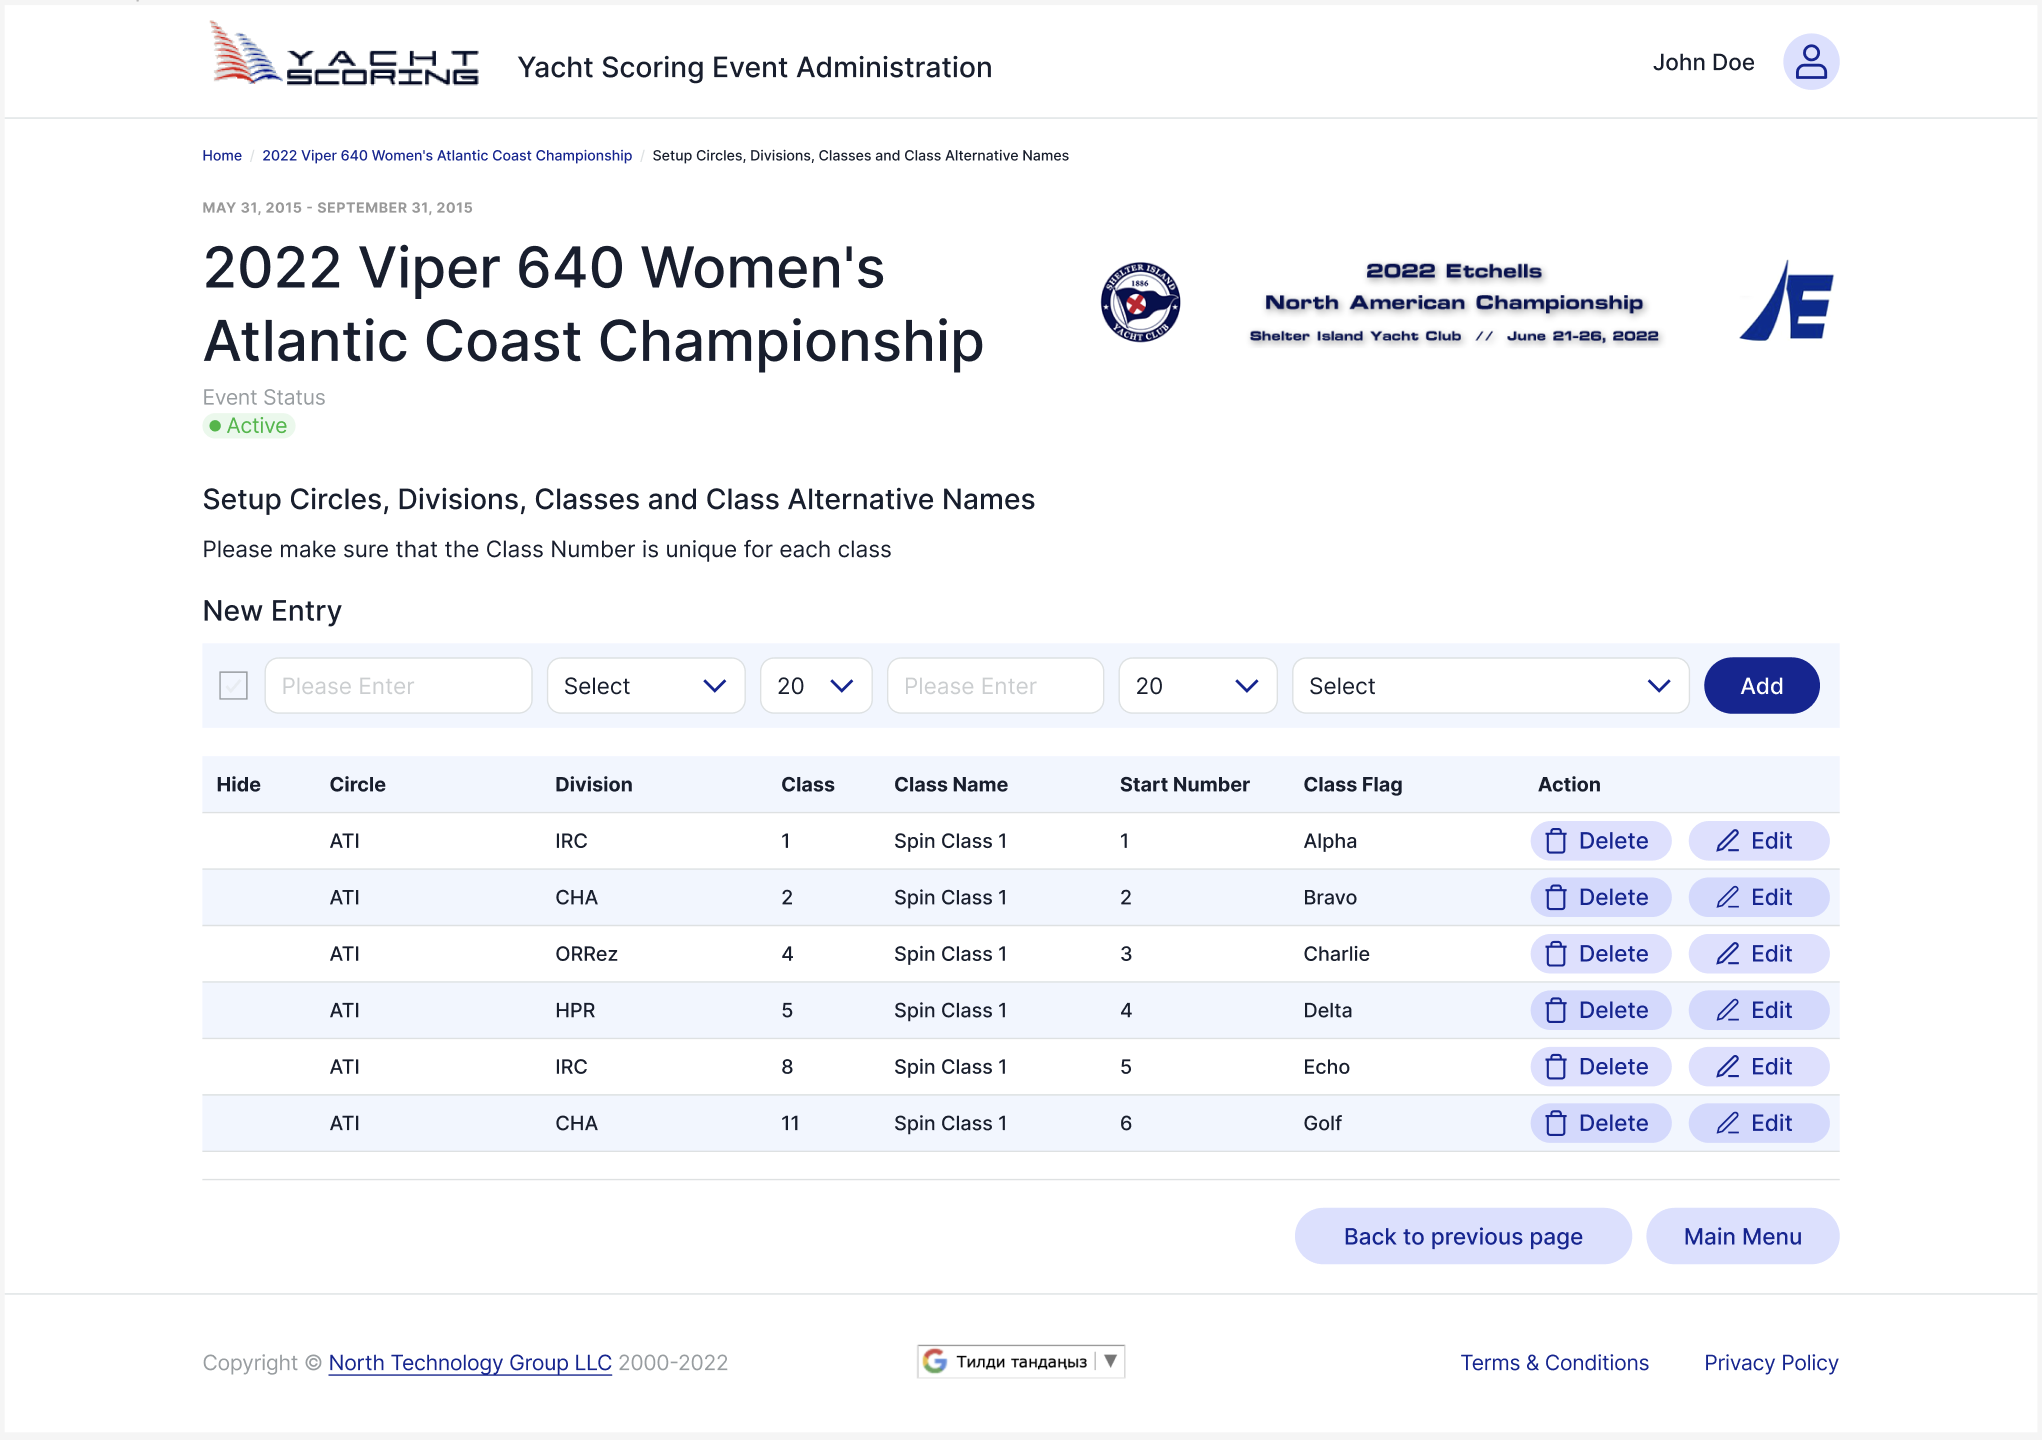
Task: Click trash icon in the Alpha row
Action: (1556, 841)
